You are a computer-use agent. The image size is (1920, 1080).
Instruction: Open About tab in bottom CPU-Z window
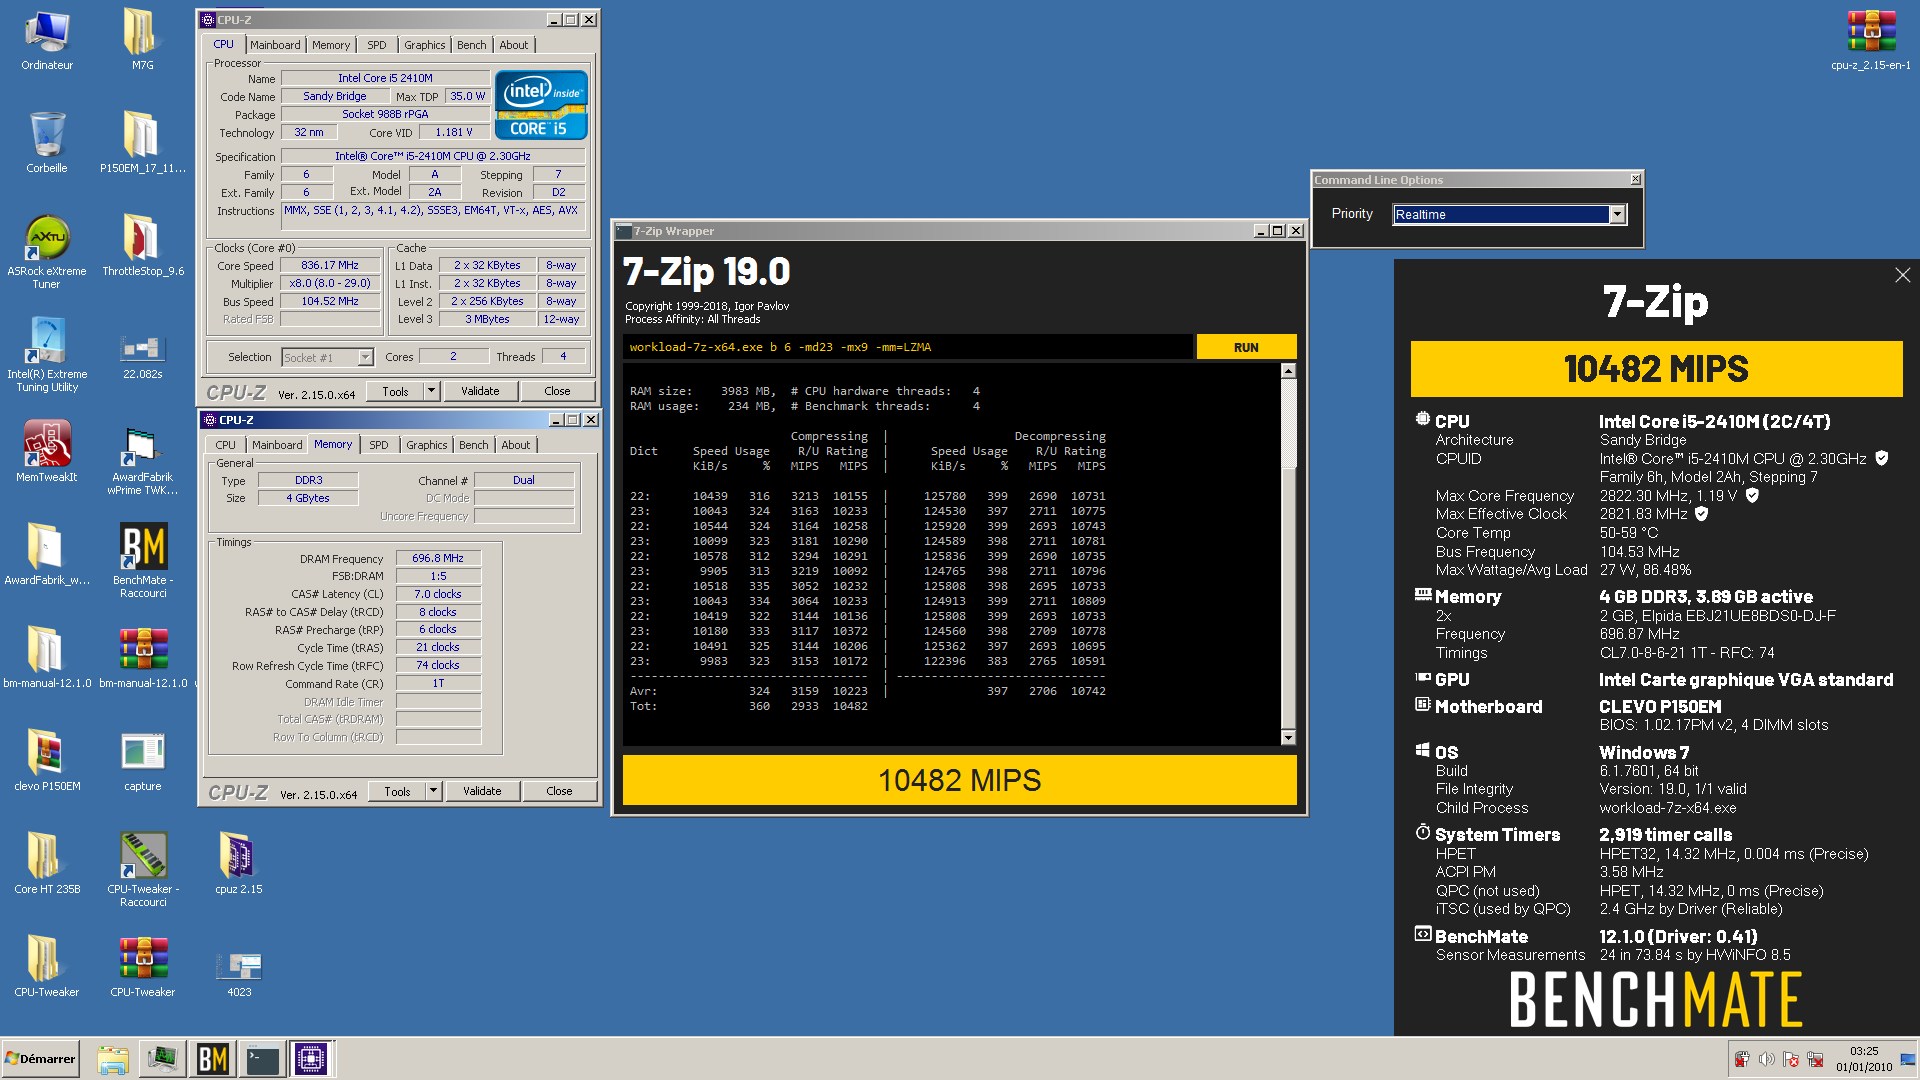(x=516, y=445)
